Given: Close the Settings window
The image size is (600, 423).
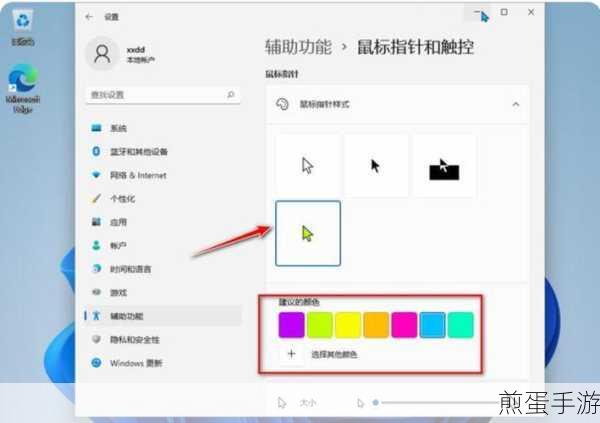Looking at the screenshot, I should coord(531,12).
